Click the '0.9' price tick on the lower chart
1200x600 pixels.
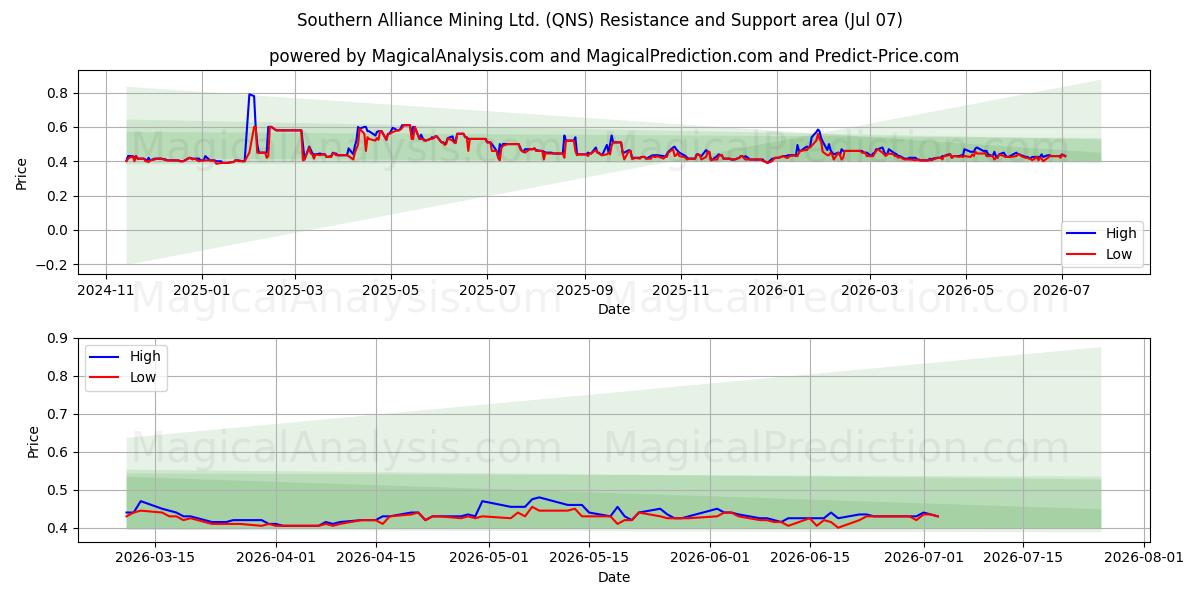click(58, 338)
